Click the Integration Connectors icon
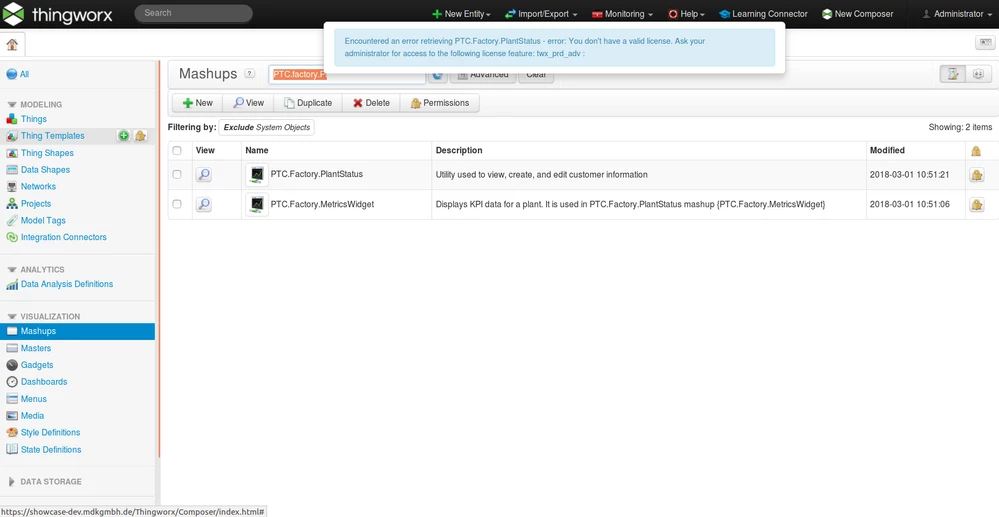 [11, 237]
